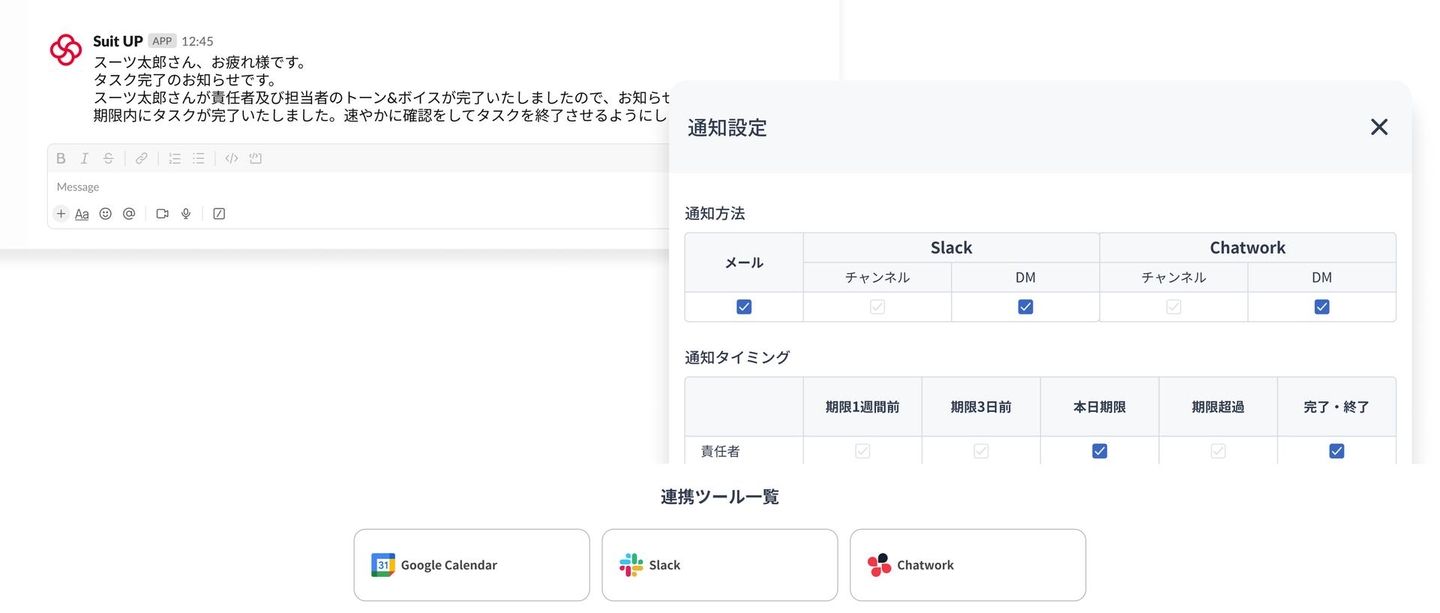This screenshot has width=1440, height=613.
Task: Mention someone with the @ icon
Action: (129, 213)
